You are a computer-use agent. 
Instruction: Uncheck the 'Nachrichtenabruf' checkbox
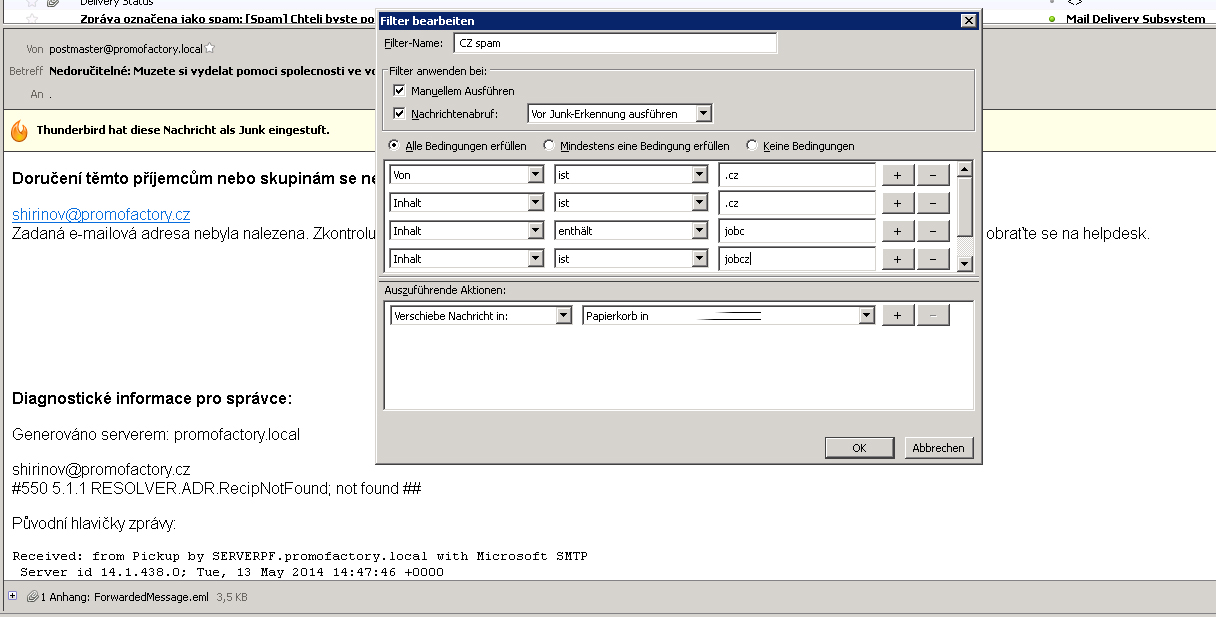click(x=400, y=114)
